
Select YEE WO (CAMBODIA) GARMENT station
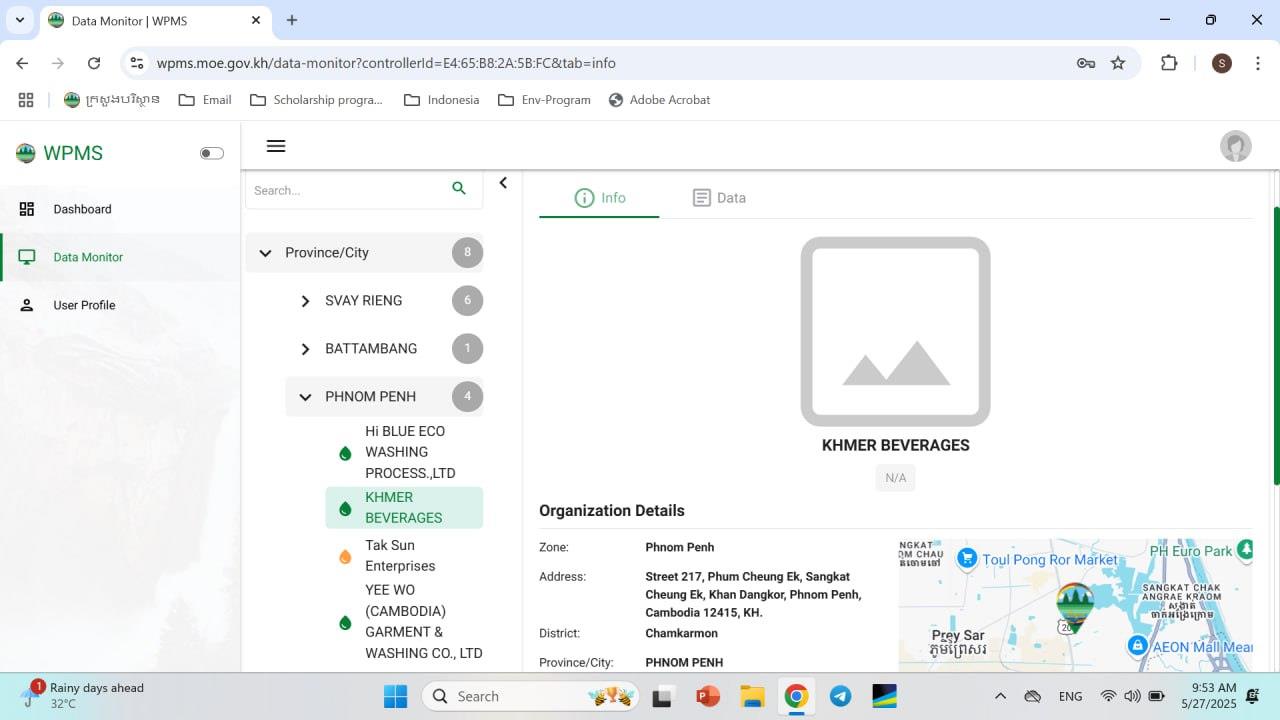click(404, 621)
